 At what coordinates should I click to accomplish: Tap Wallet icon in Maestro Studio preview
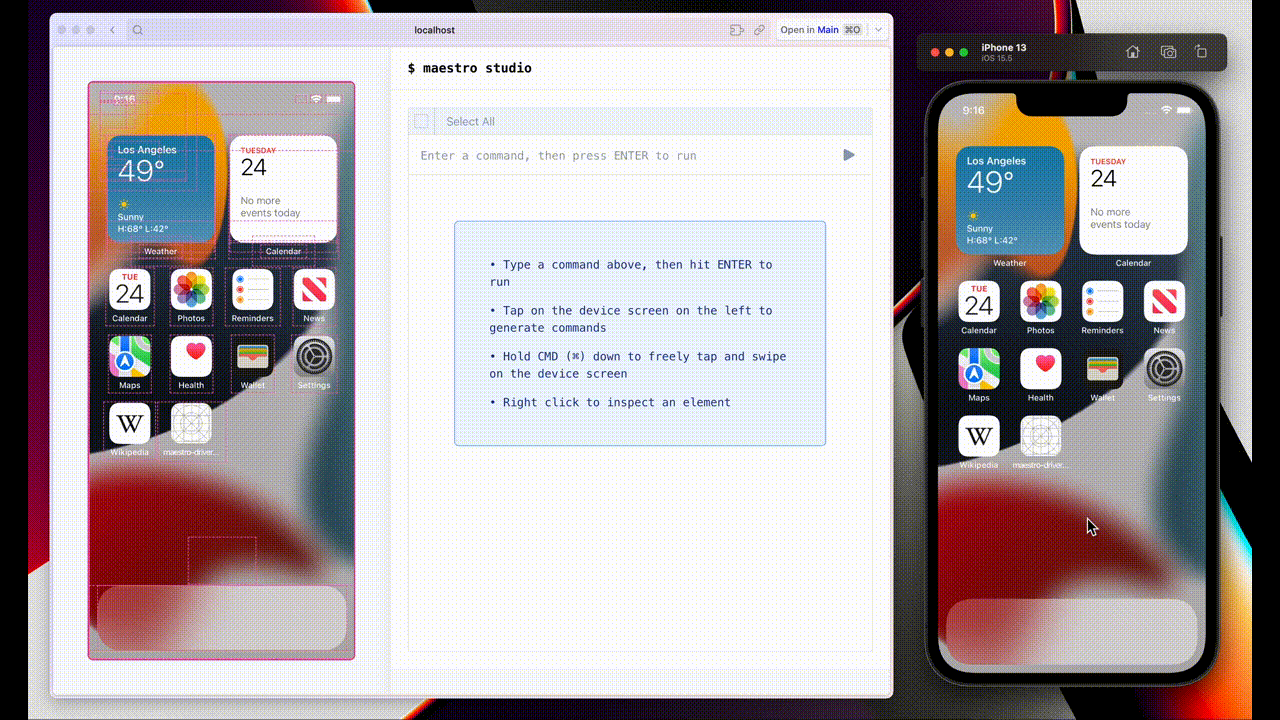pyautogui.click(x=252, y=356)
